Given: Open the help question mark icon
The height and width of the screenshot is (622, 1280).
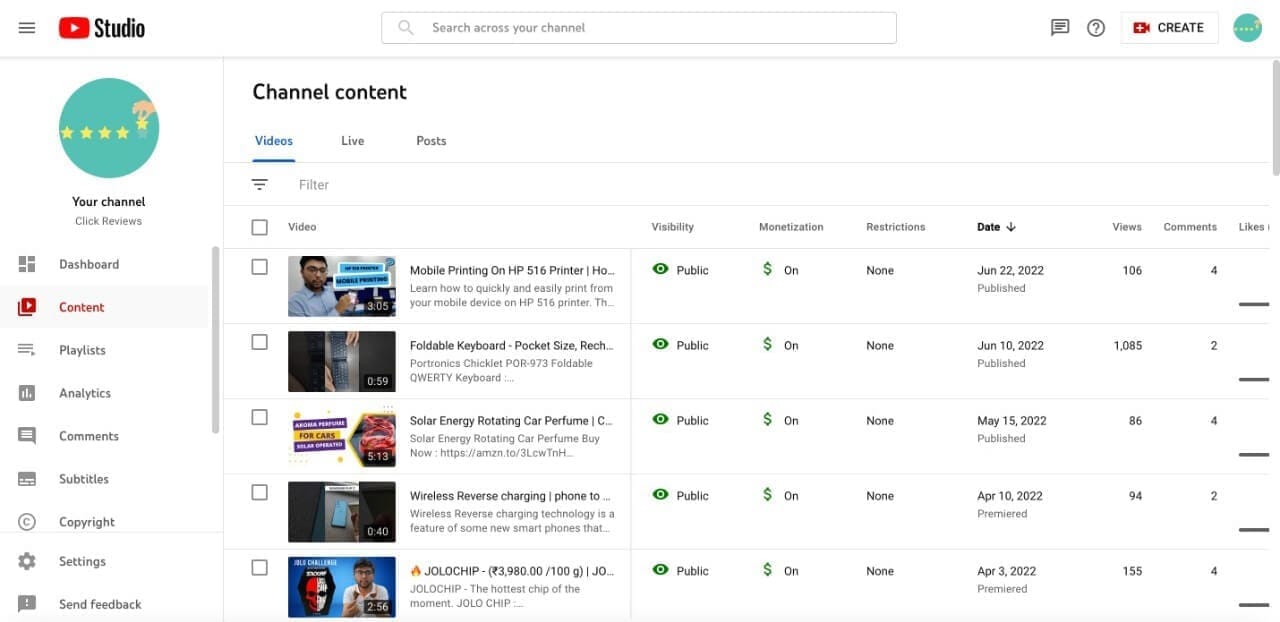Looking at the screenshot, I should (1096, 28).
